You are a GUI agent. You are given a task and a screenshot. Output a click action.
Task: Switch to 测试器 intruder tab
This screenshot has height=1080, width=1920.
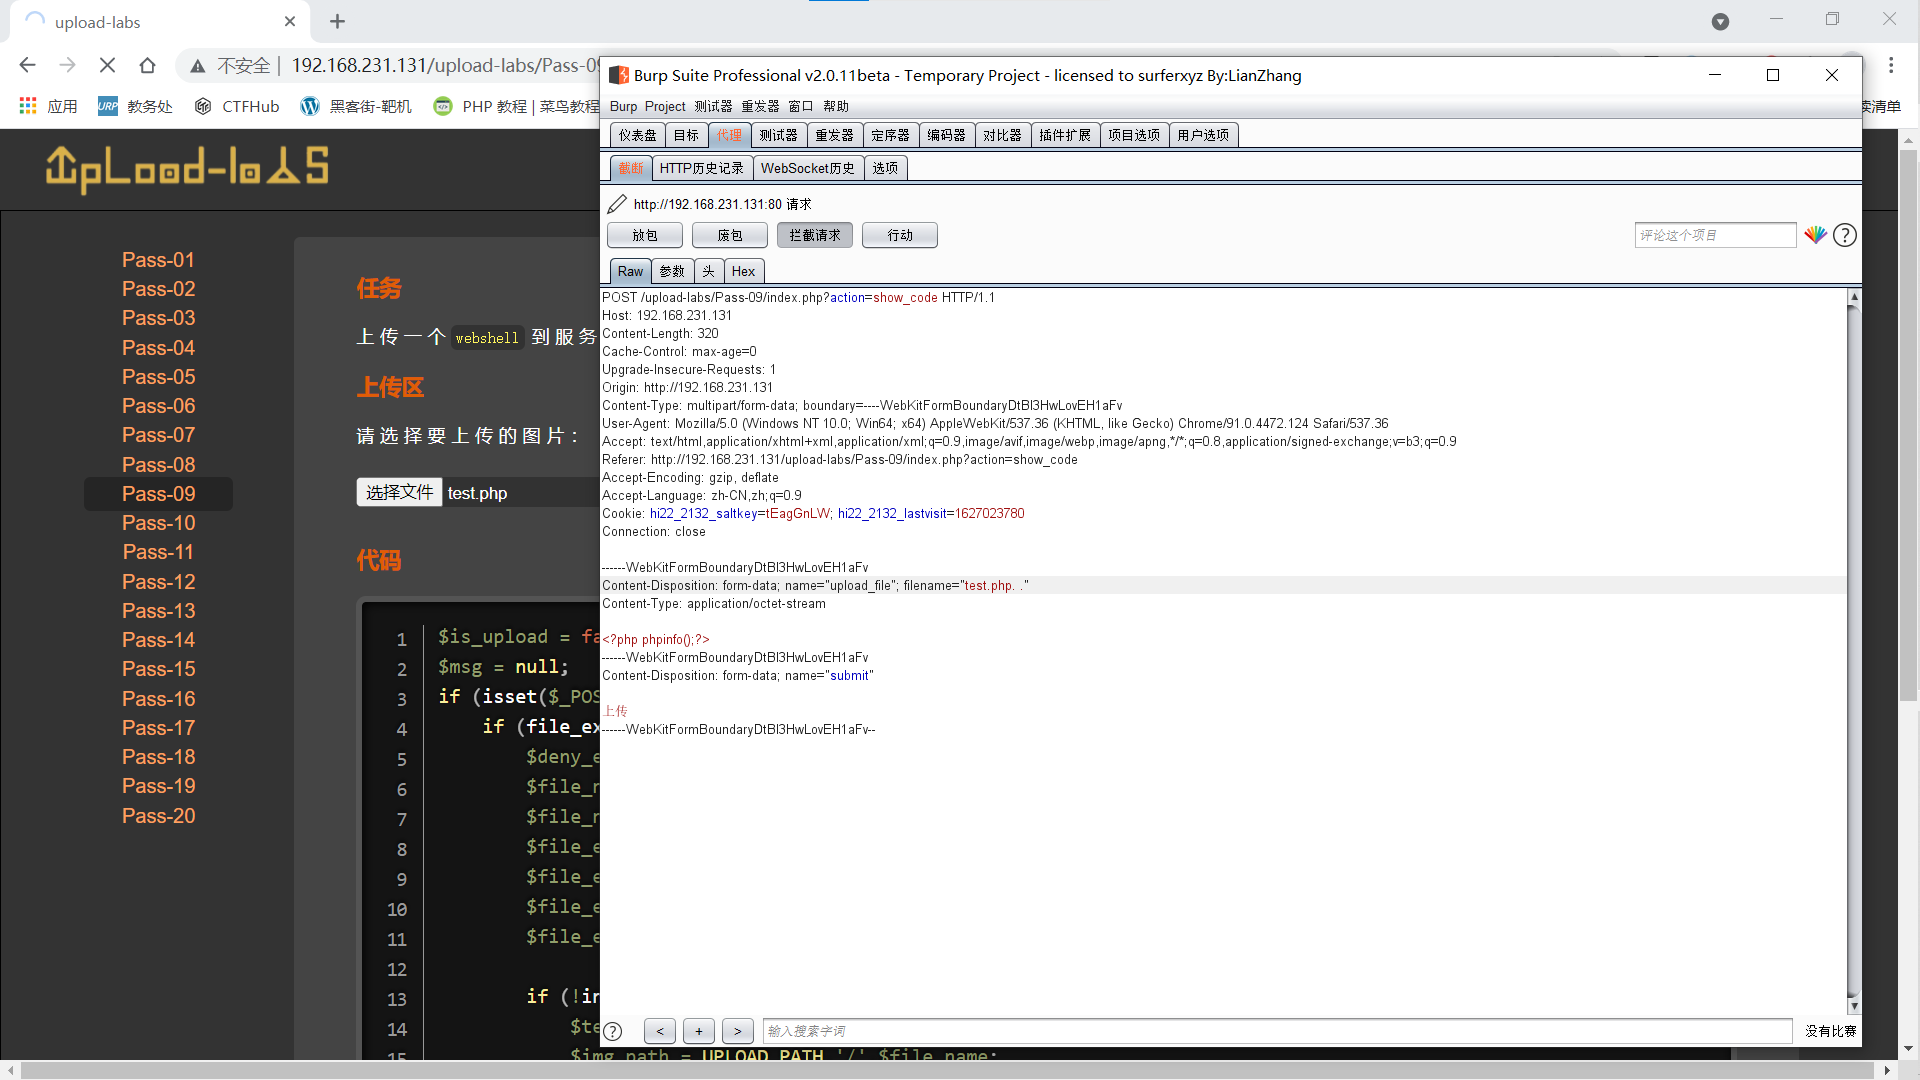tap(778, 135)
